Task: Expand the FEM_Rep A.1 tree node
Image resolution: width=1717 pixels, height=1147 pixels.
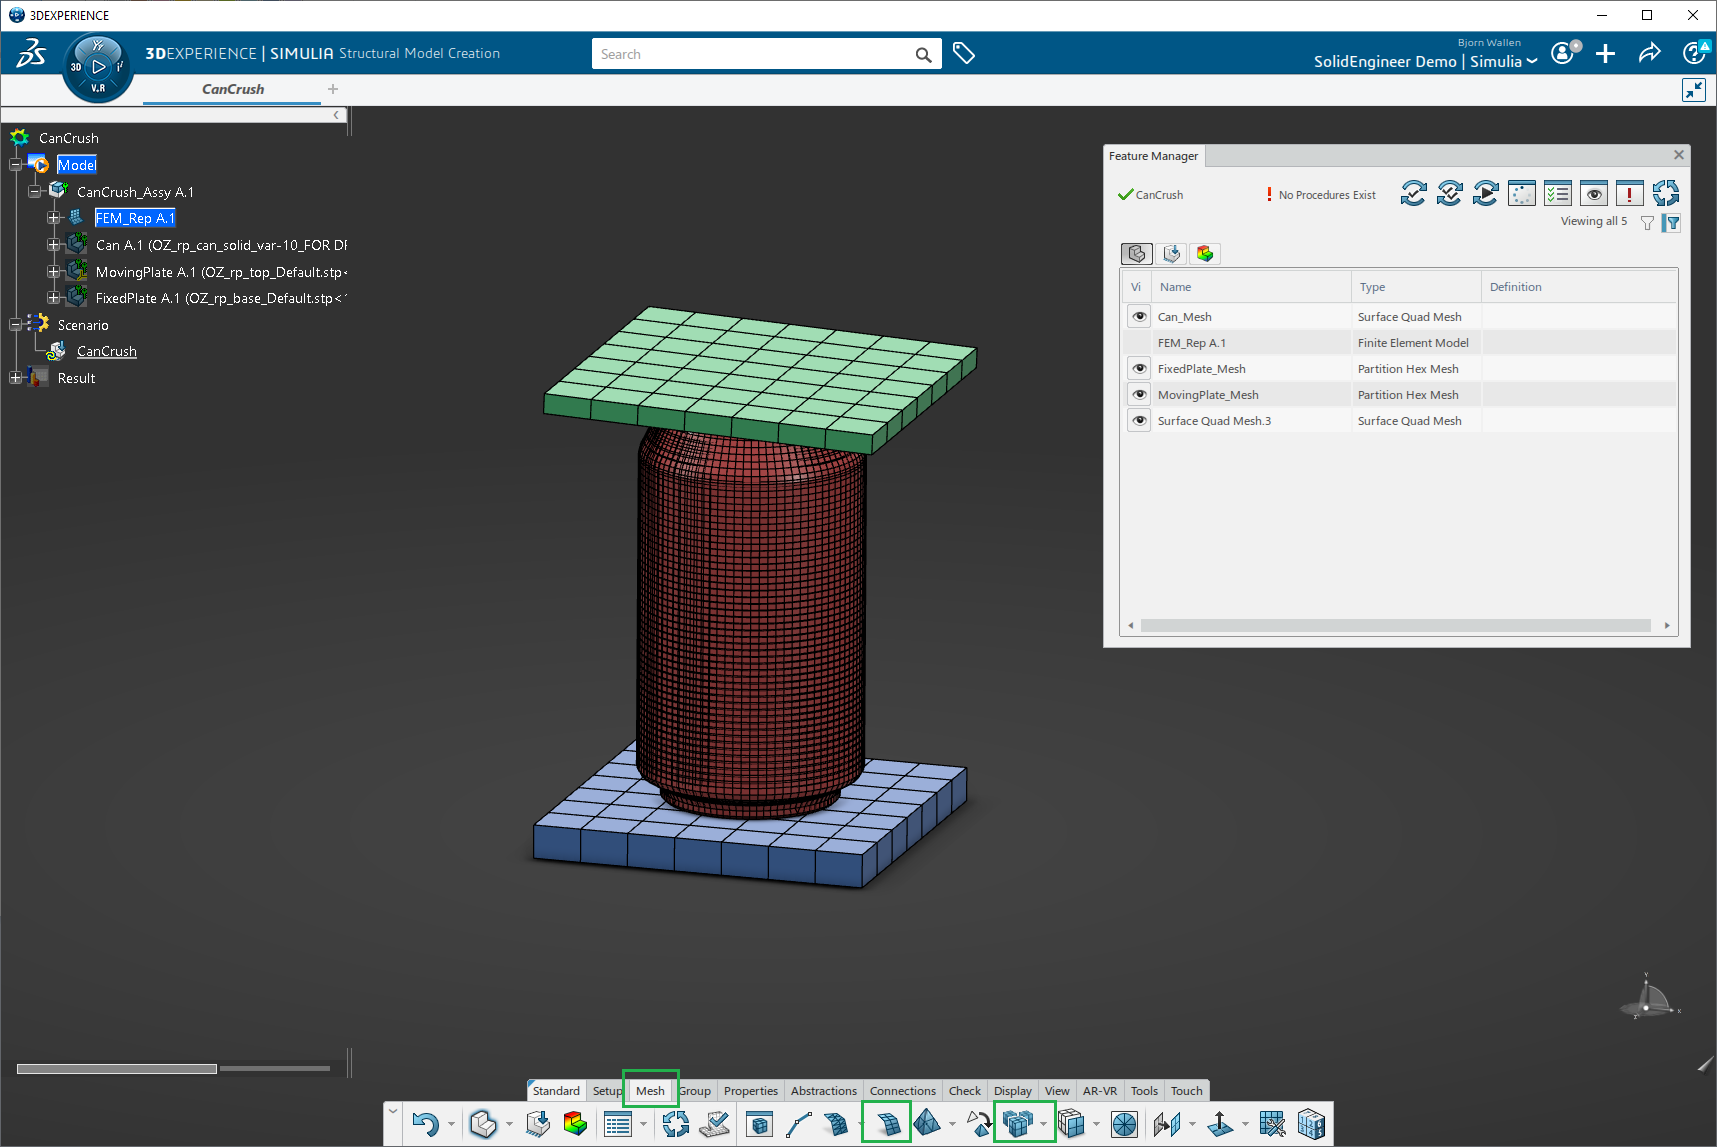Action: click(54, 218)
